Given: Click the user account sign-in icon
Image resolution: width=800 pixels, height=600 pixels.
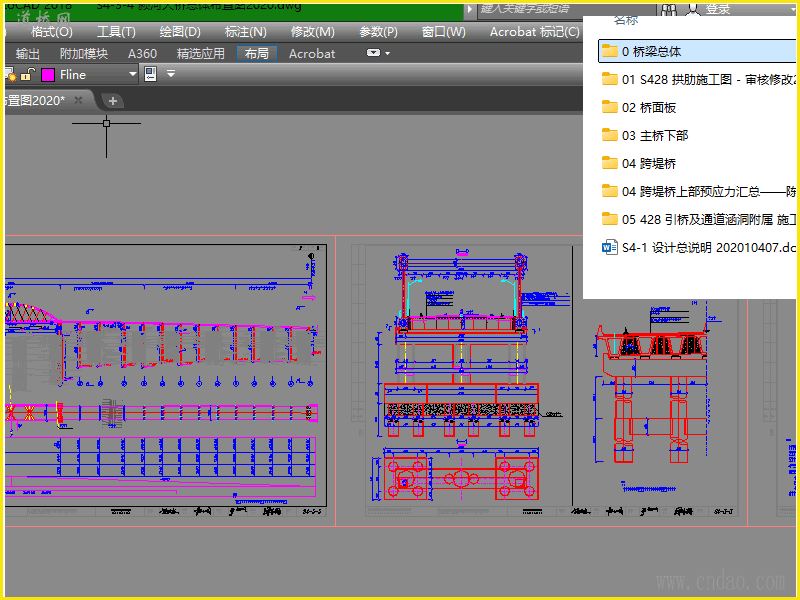Looking at the screenshot, I should pyautogui.click(x=693, y=9).
